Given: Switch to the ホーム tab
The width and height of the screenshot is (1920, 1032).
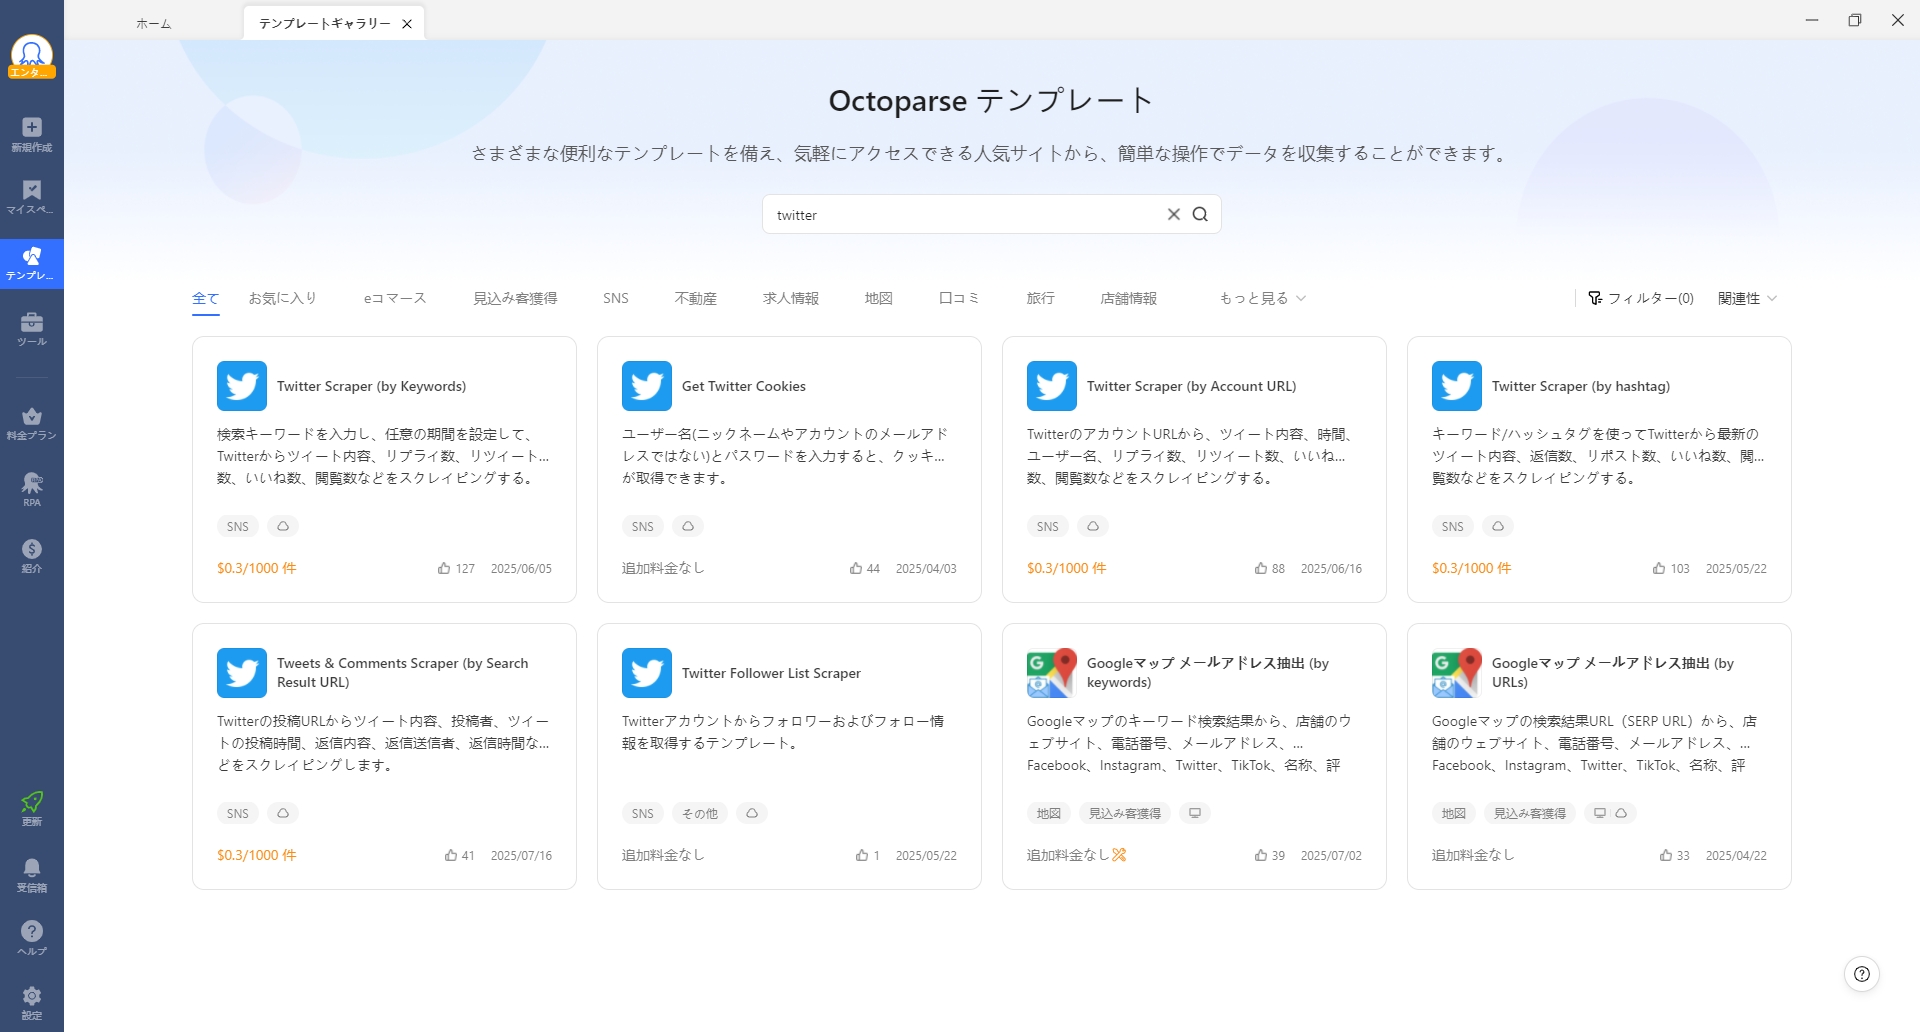Looking at the screenshot, I should click(154, 23).
